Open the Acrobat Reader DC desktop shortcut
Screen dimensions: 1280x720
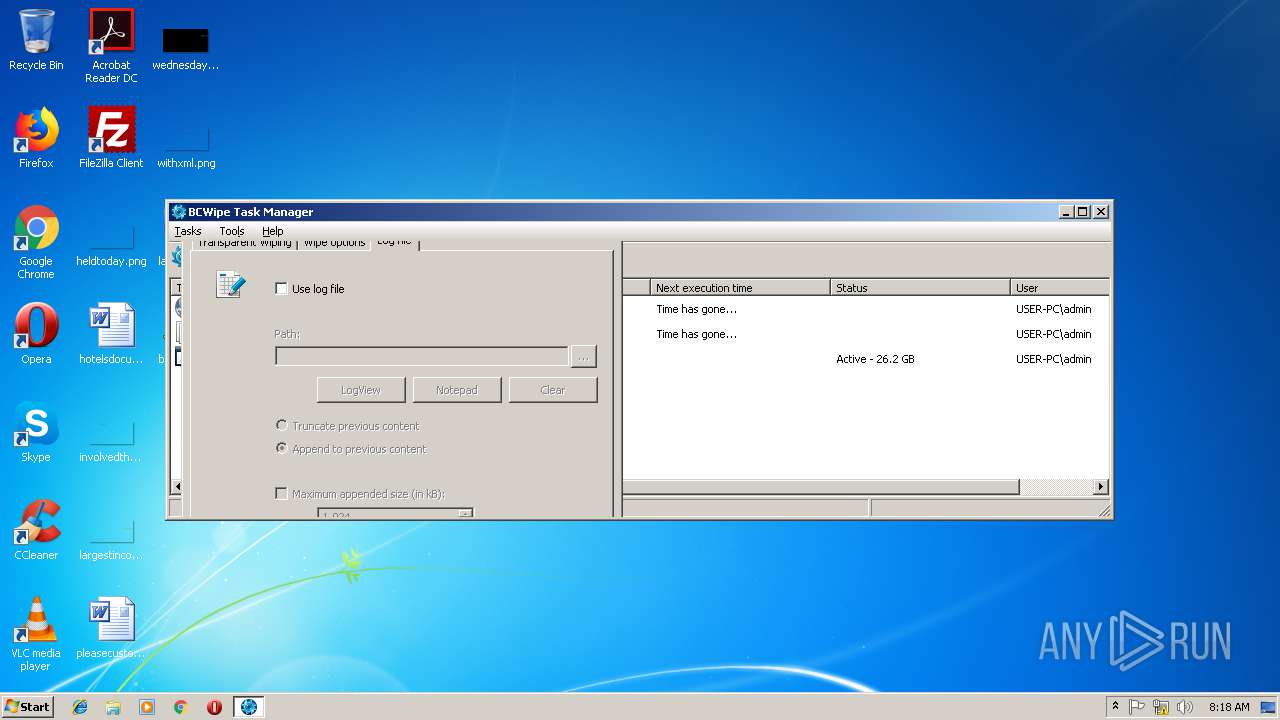click(111, 46)
